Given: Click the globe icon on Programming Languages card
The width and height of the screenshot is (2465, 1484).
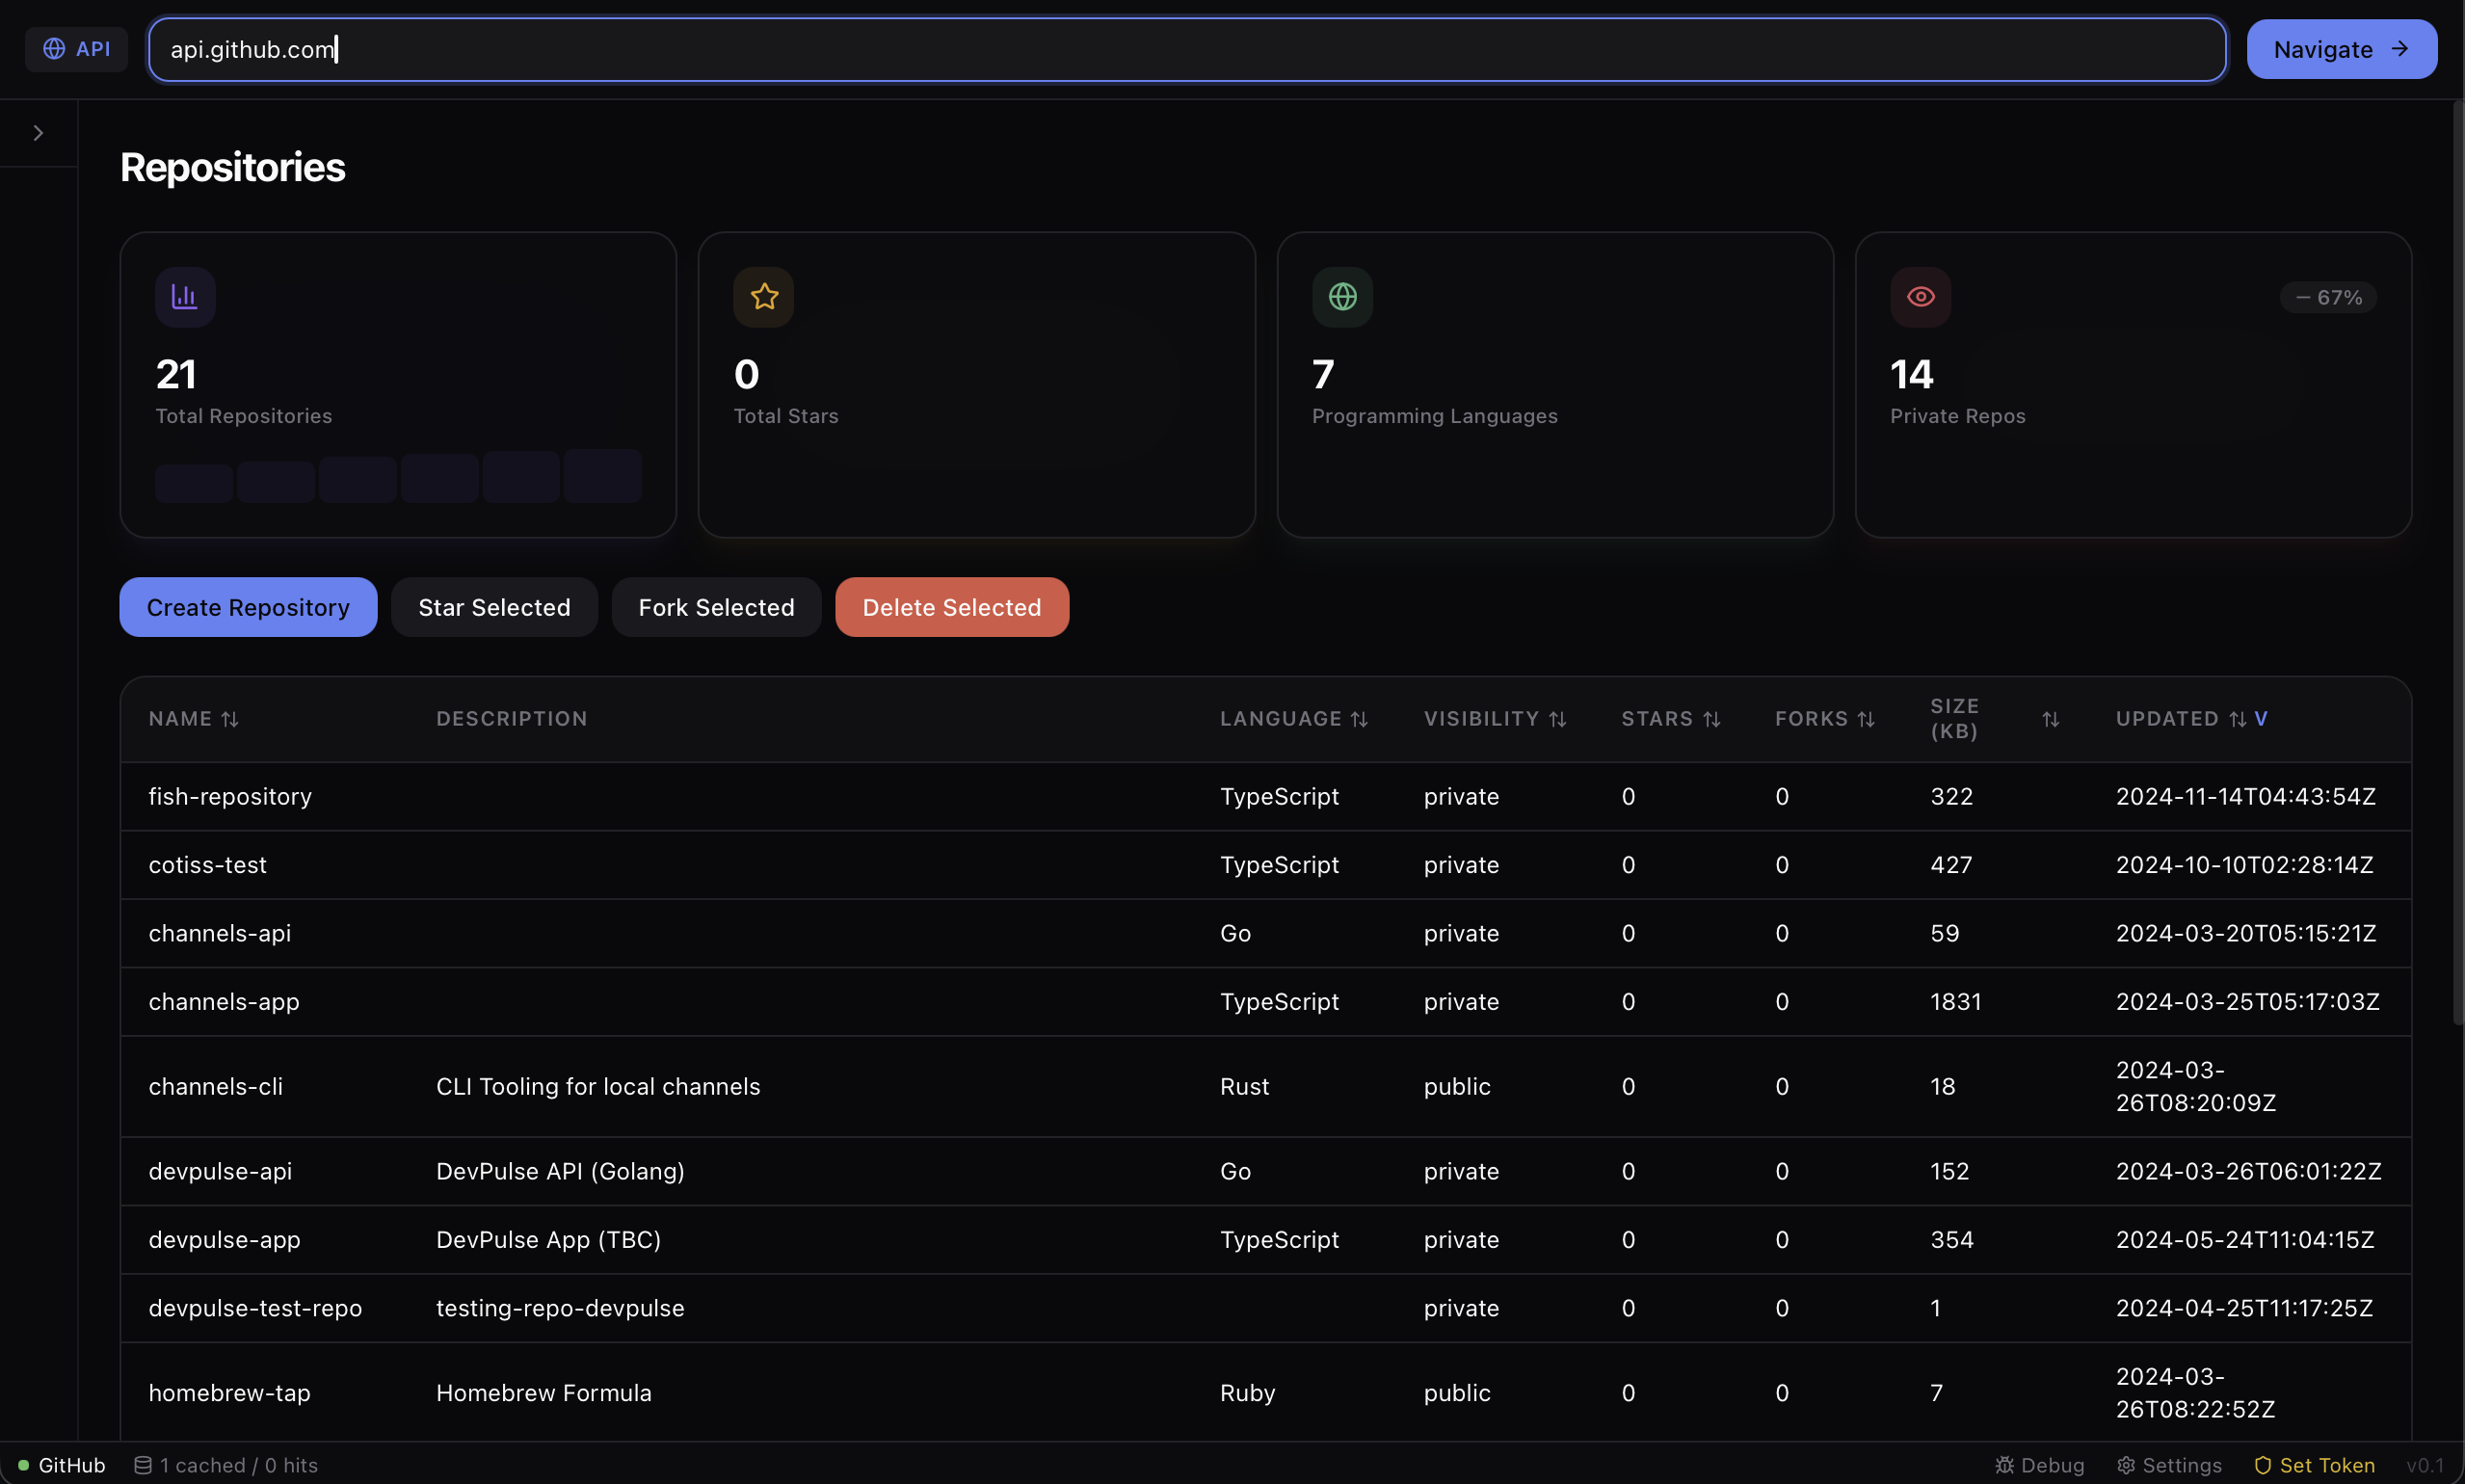Looking at the screenshot, I should point(1342,297).
